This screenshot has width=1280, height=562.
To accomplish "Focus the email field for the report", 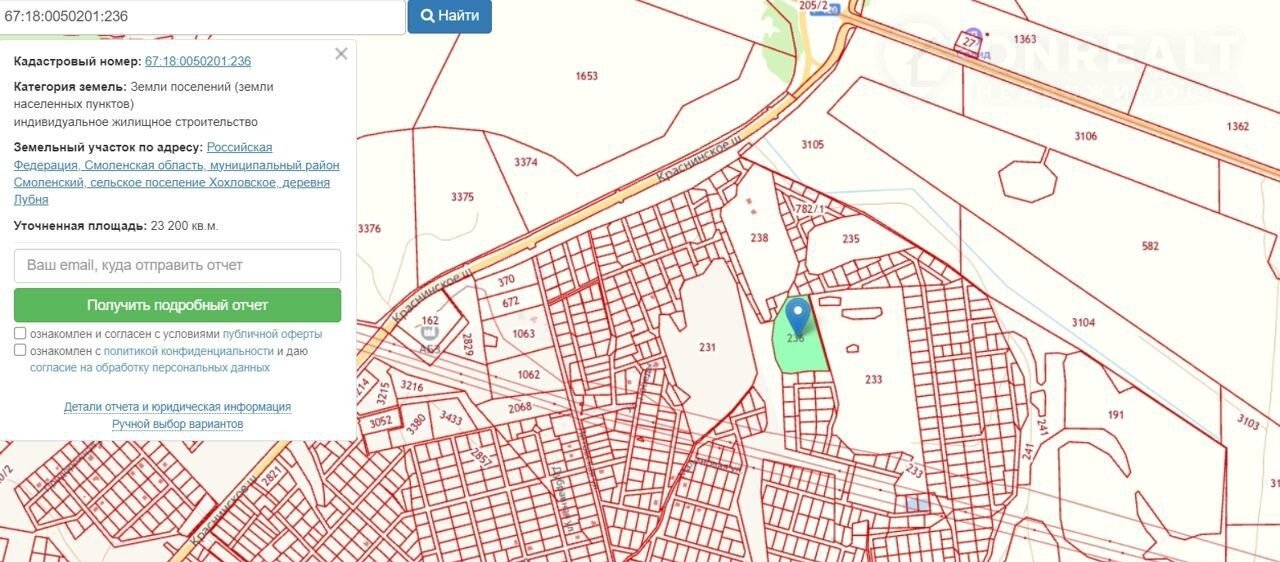I will 177,266.
